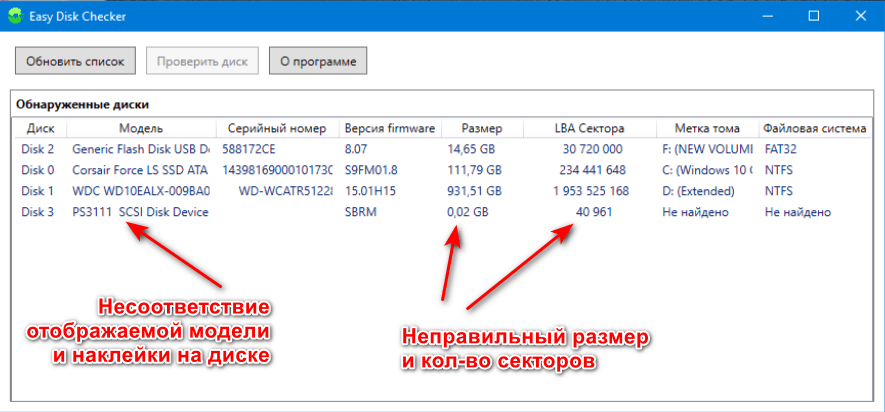Click size value 111,79 GB

click(x=474, y=170)
